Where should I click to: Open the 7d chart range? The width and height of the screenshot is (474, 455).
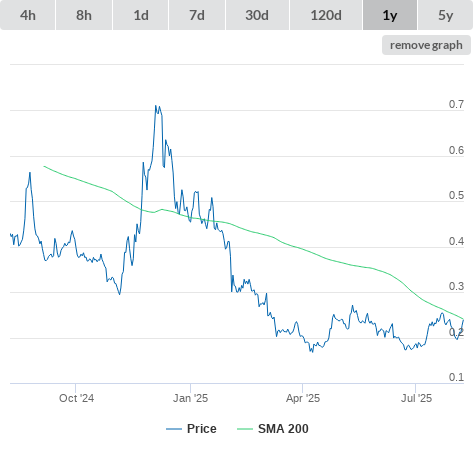coord(197,15)
